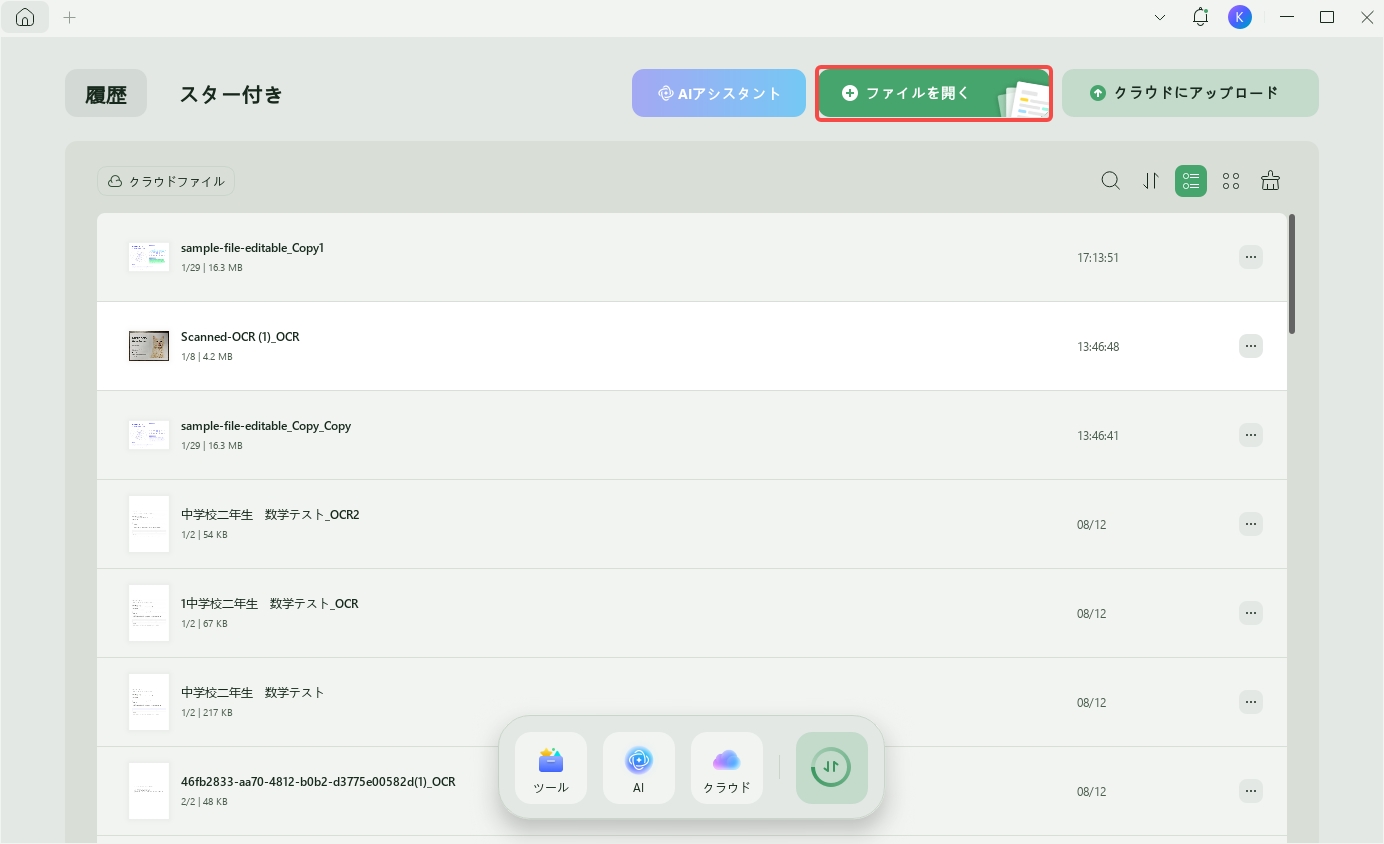Click the 1/2 | 67 KB file info

pos(204,624)
